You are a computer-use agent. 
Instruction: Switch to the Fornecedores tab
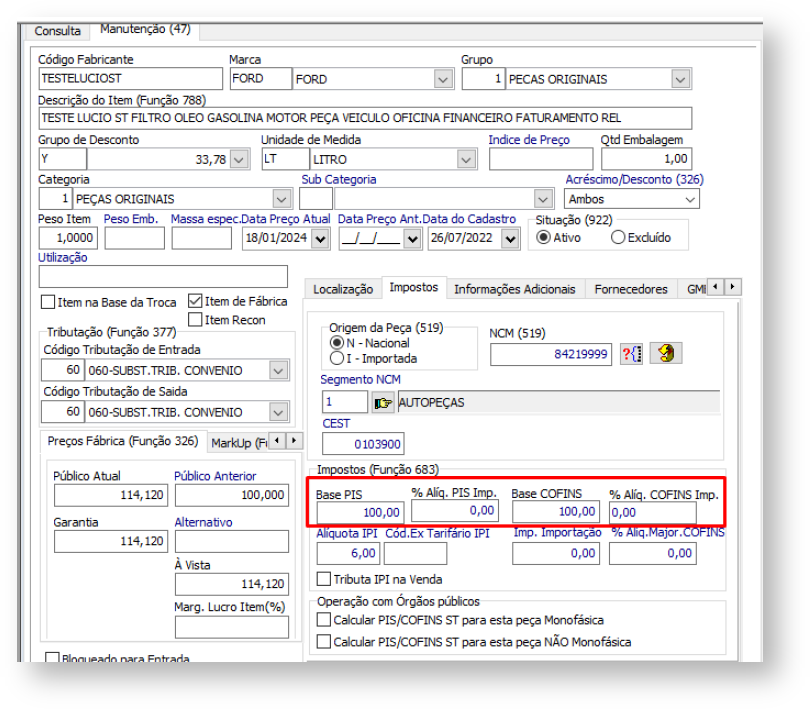[630, 289]
